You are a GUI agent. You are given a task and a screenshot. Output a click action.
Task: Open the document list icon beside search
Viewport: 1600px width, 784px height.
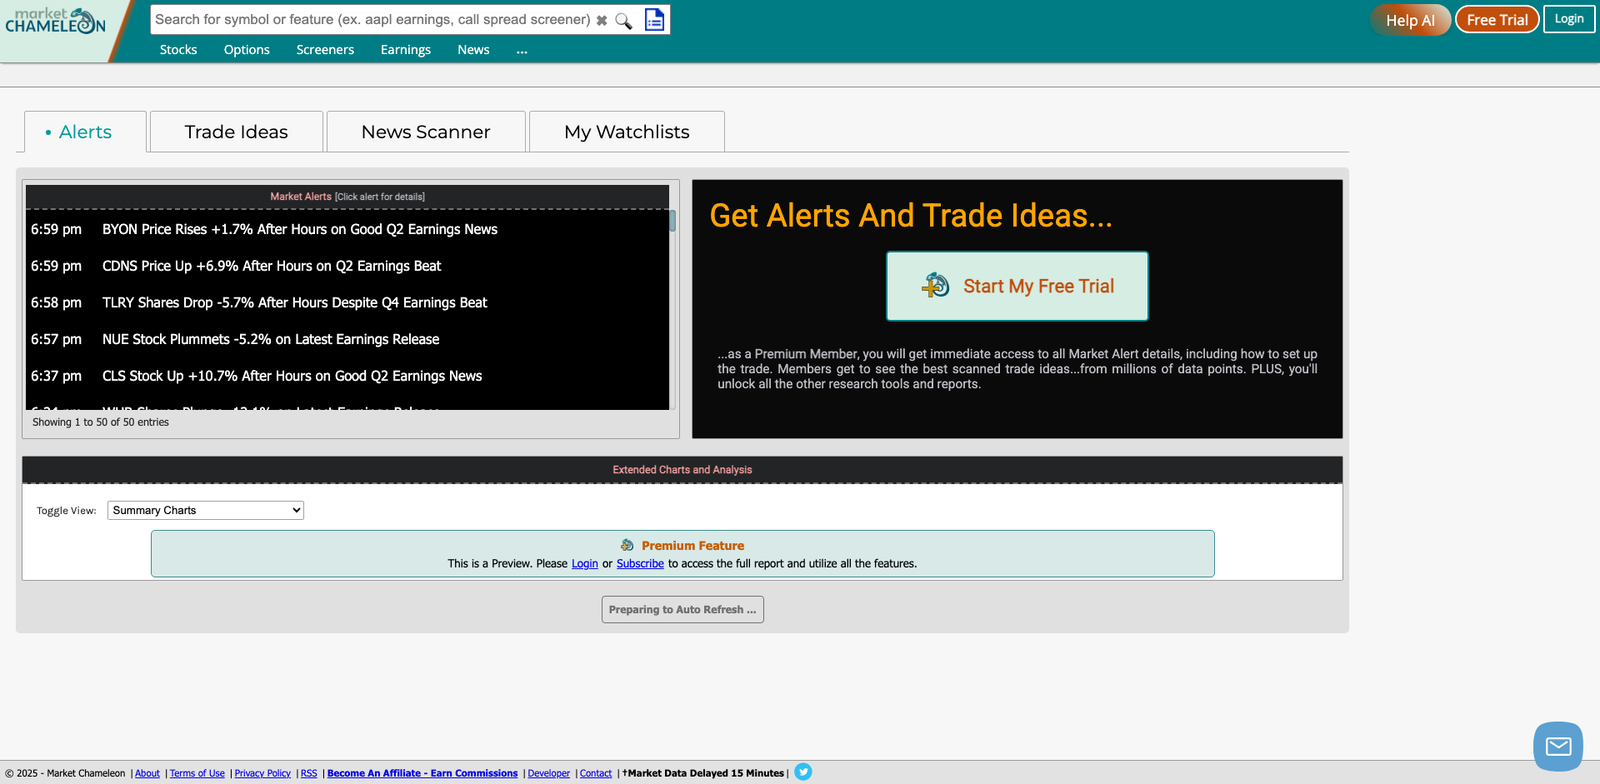(x=654, y=19)
